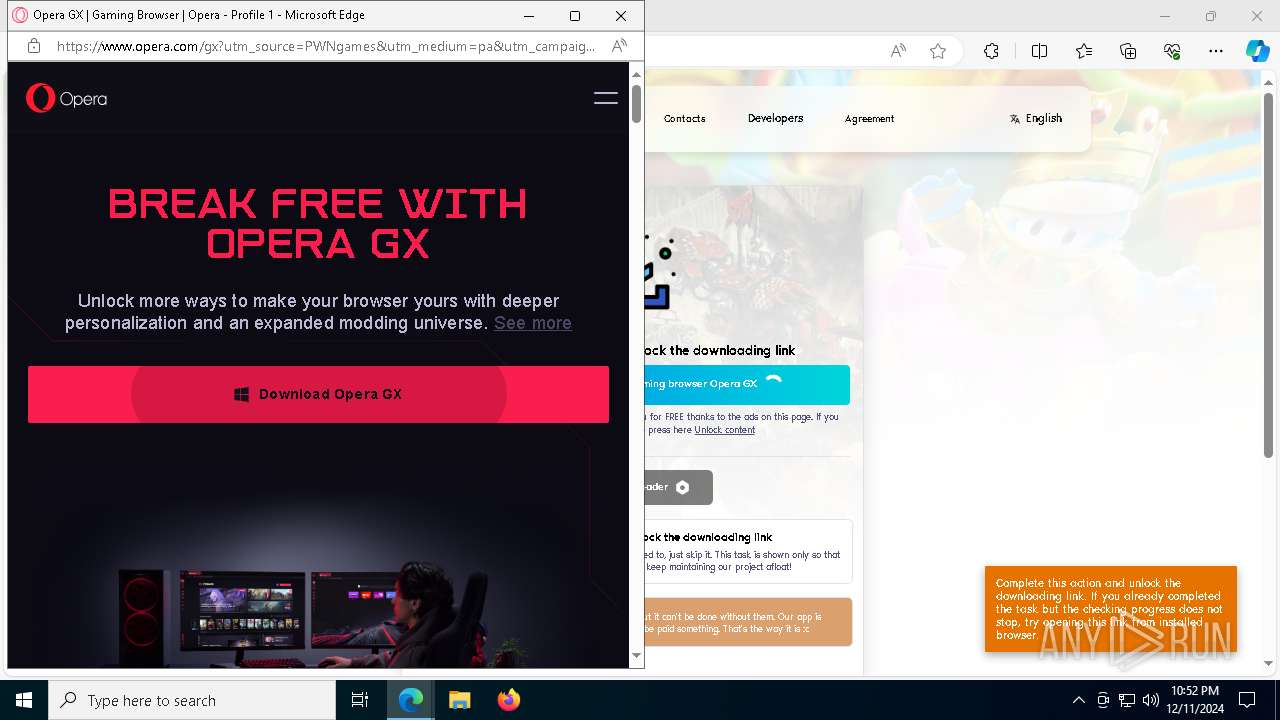Open the Opera hamburger menu
The image size is (1280, 720).
click(x=605, y=98)
